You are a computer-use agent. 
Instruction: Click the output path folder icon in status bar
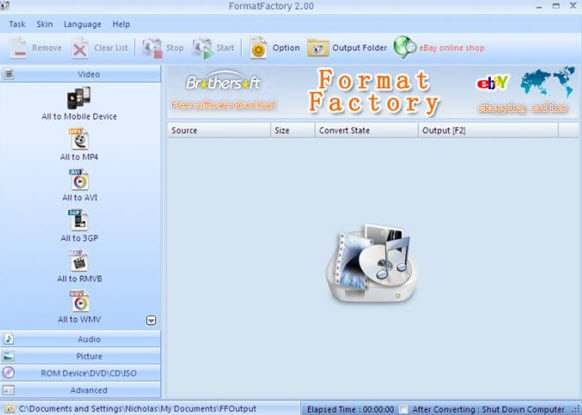click(9, 409)
